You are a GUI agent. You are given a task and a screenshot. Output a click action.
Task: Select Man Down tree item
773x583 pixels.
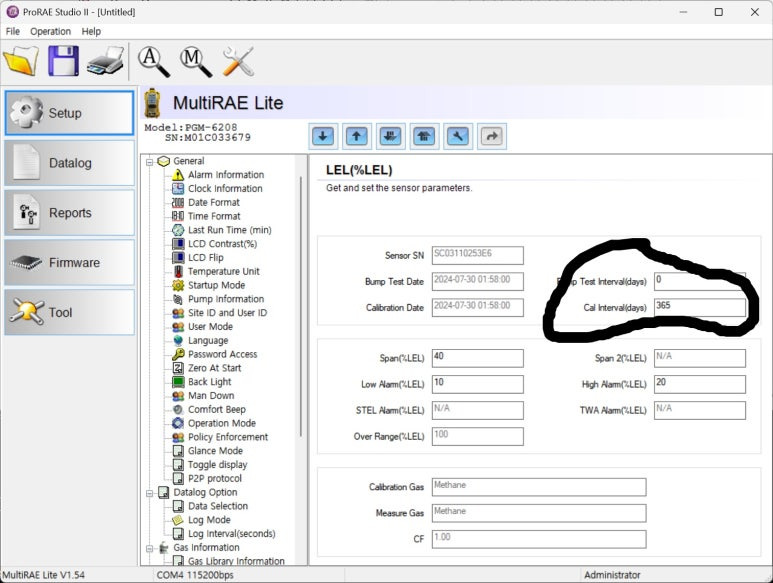coord(211,395)
